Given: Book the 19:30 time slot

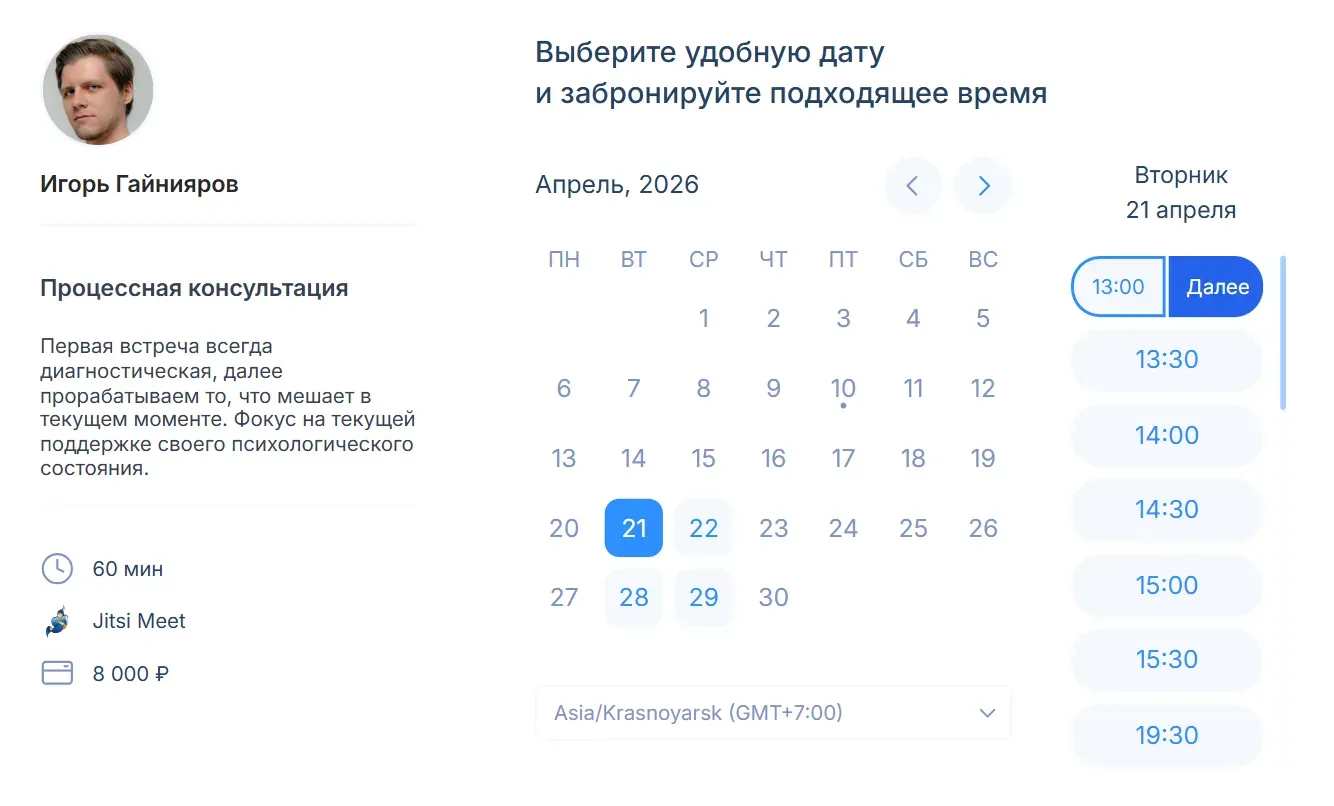Looking at the screenshot, I should point(1166,735).
